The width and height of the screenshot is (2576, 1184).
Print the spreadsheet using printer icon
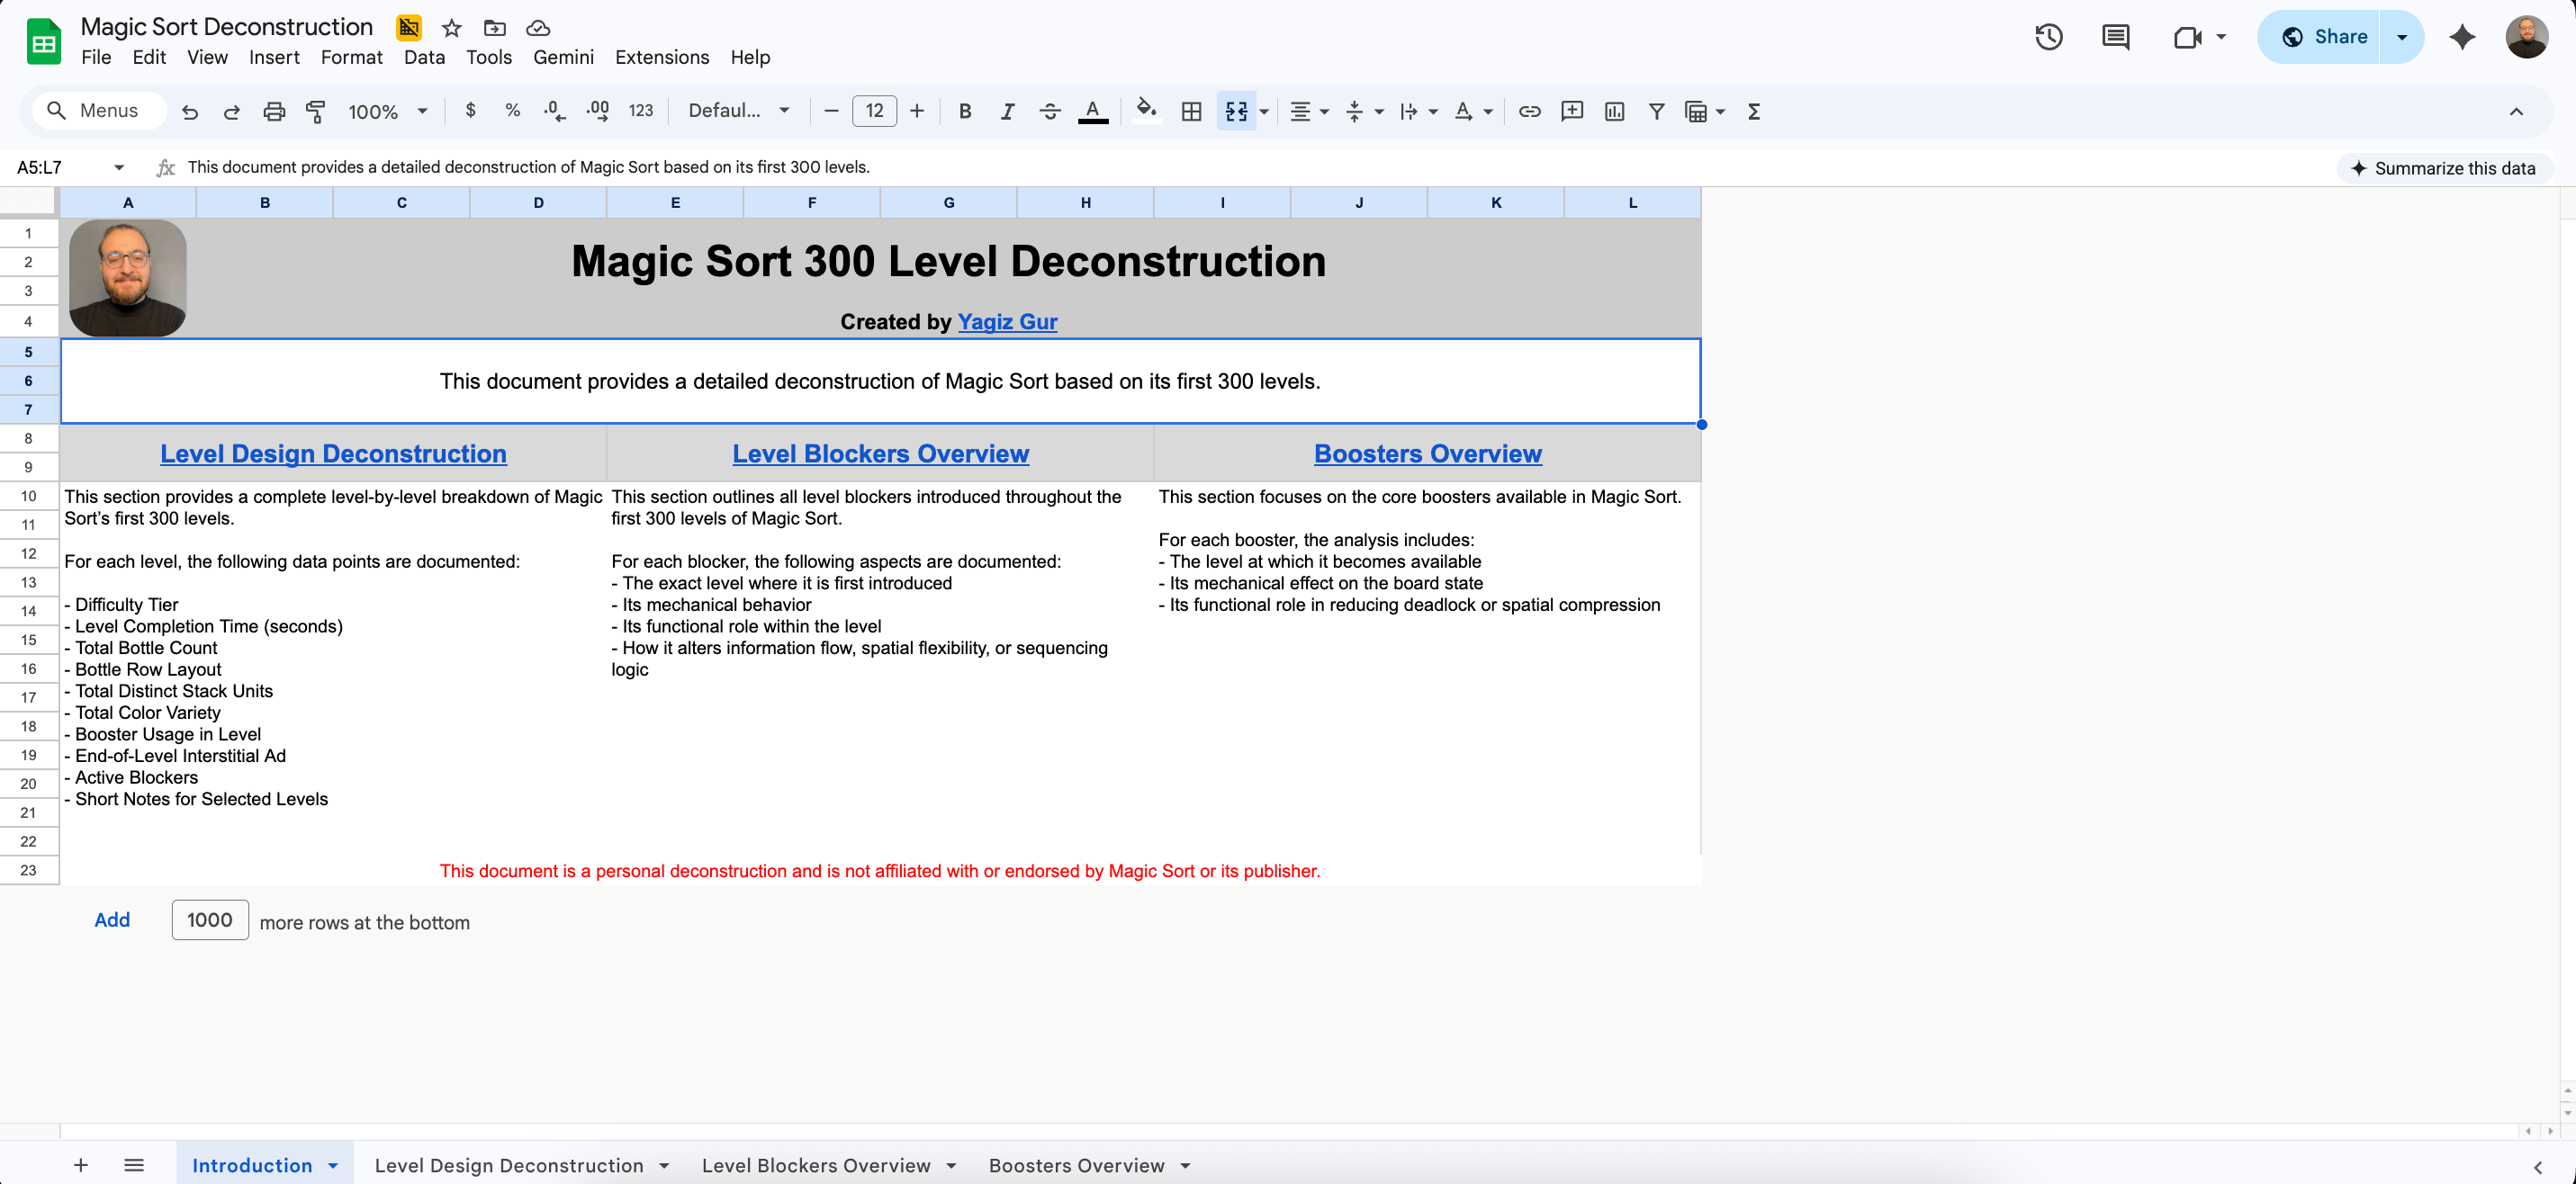(274, 111)
